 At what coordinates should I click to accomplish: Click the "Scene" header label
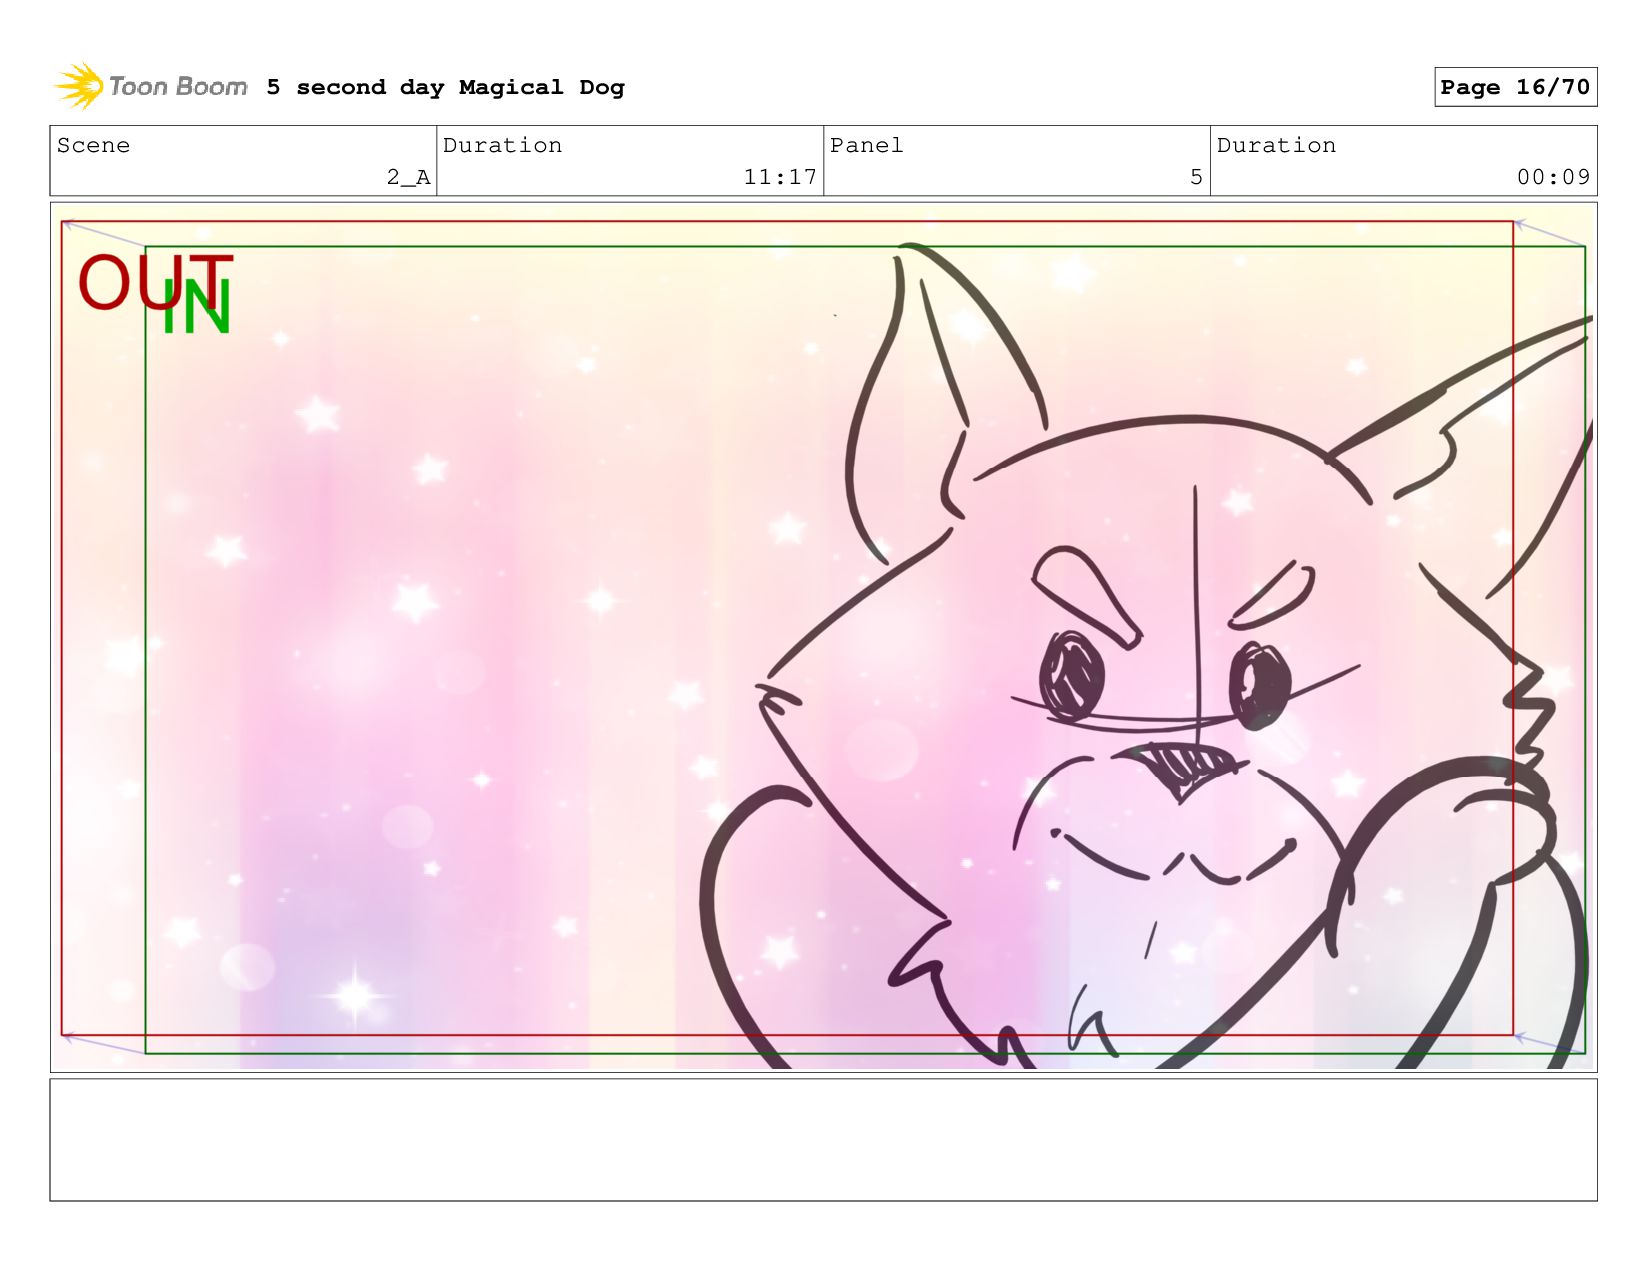coord(93,145)
